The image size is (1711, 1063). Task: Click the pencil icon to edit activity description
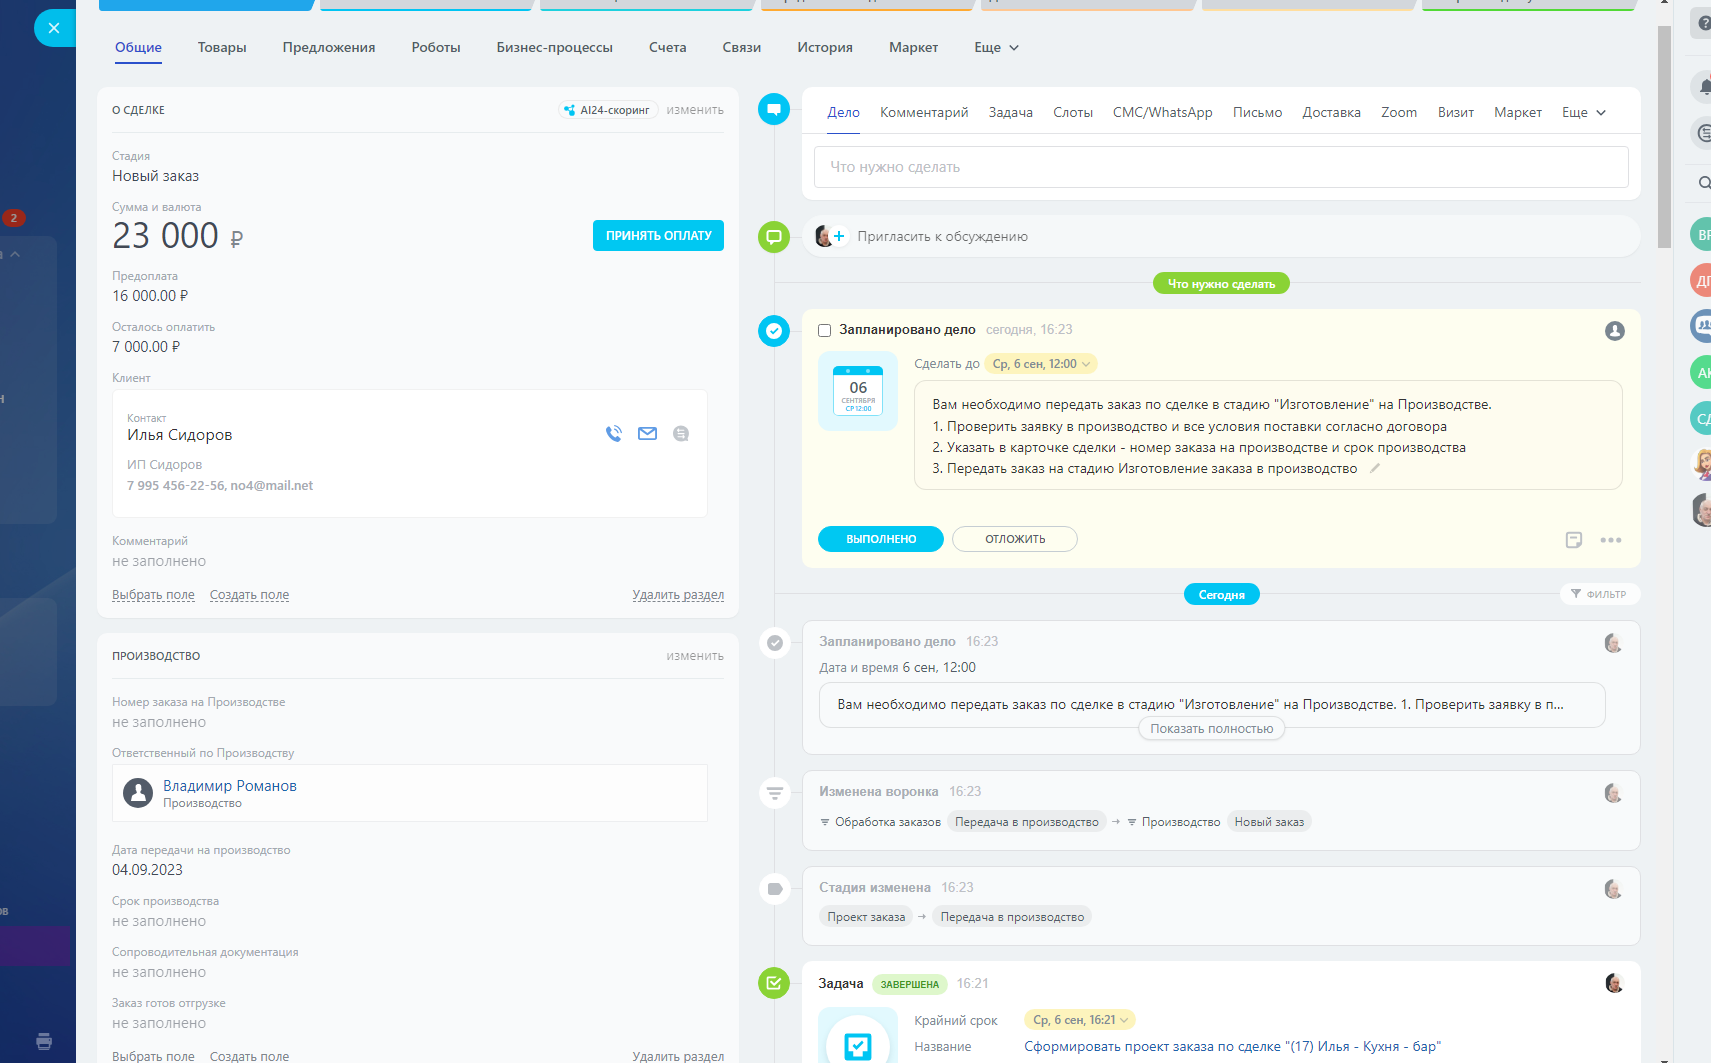[x=1375, y=468]
